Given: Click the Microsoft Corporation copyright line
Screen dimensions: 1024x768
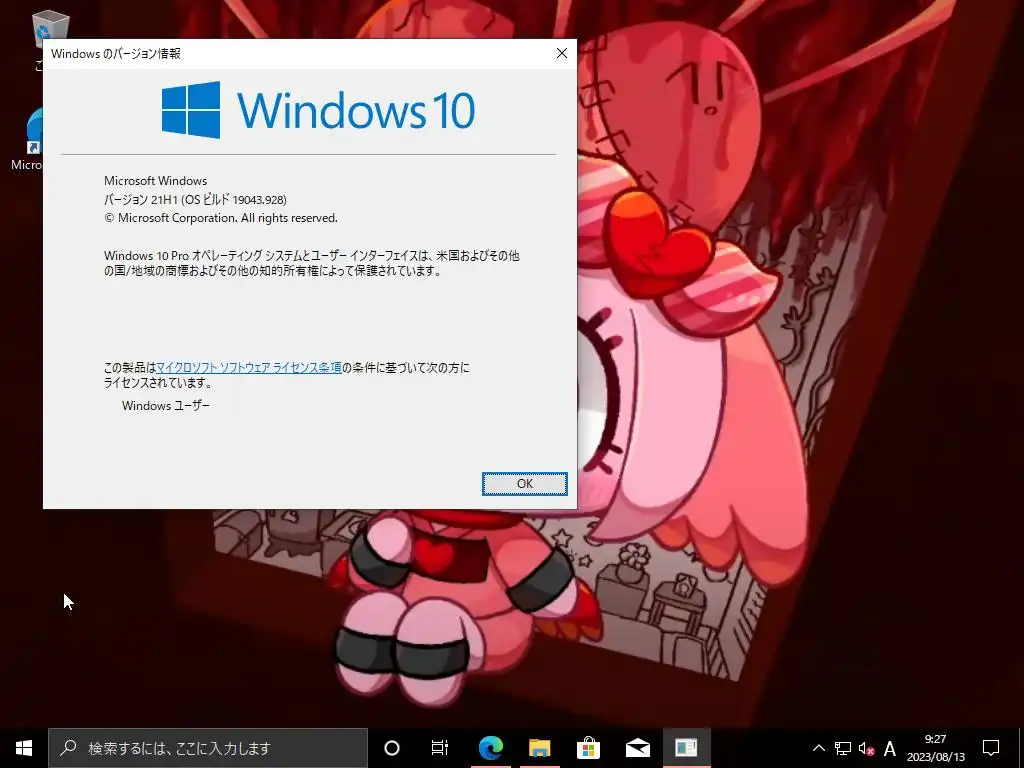Looking at the screenshot, I should click(x=221, y=218).
